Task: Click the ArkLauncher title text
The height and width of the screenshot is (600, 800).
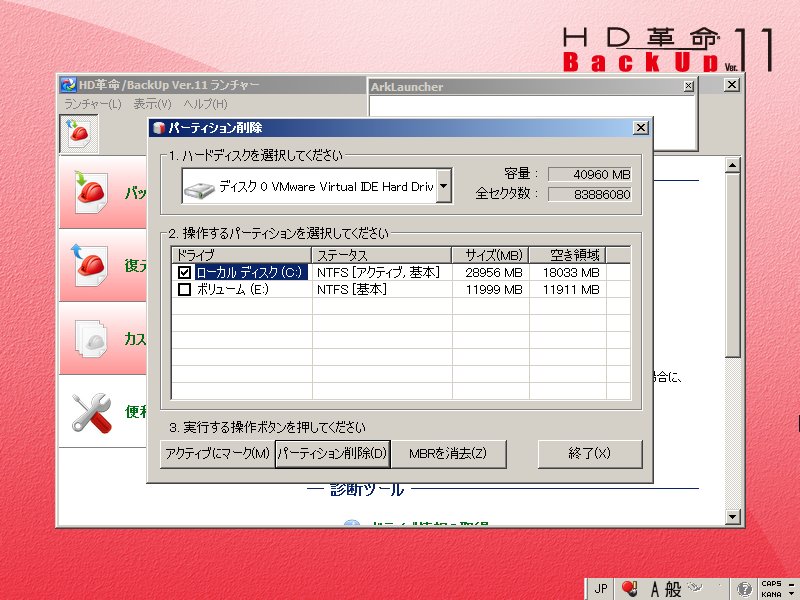Action: (x=407, y=87)
